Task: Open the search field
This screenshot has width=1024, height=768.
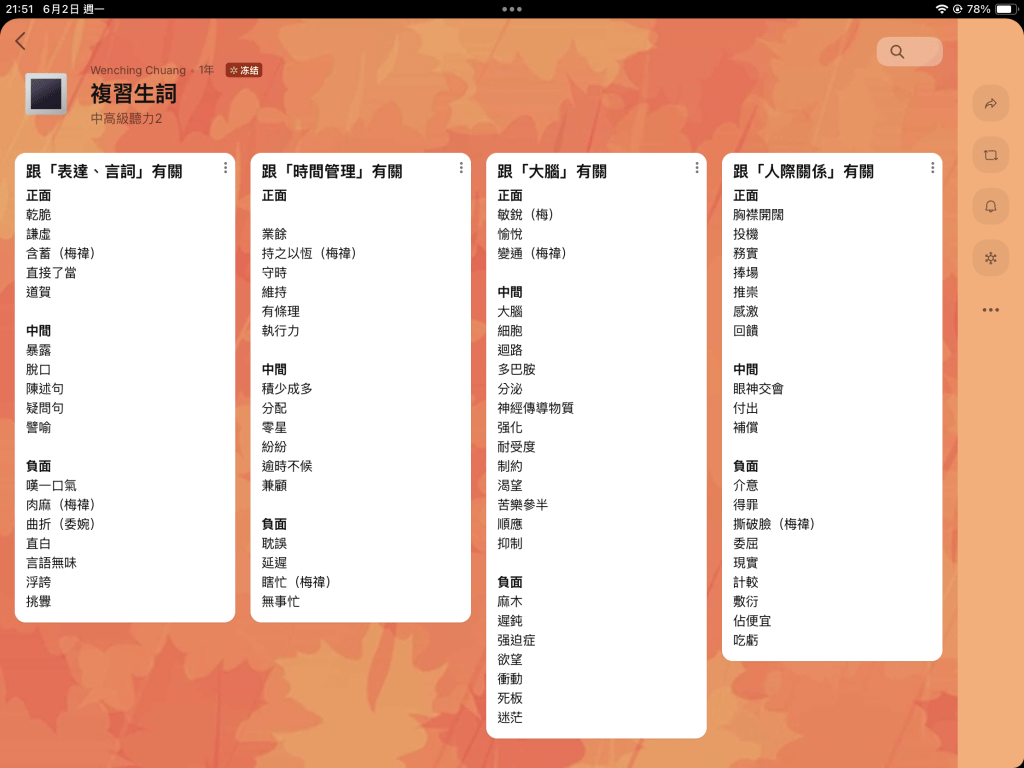Action: 909,52
